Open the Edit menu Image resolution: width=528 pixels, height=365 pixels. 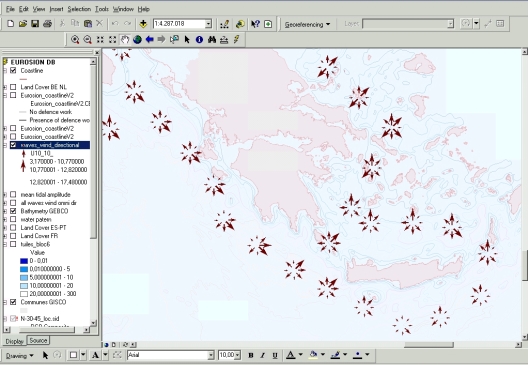click(24, 9)
